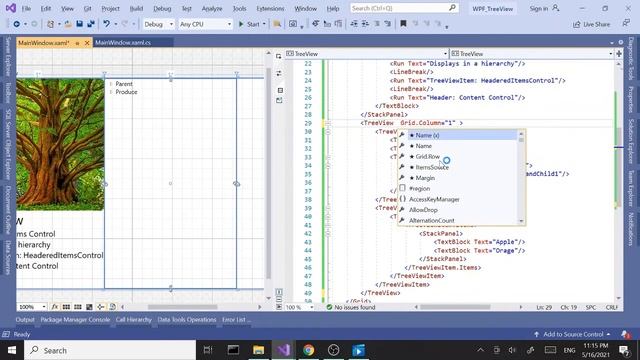Click the designer horizontal scrollbar thumb

(182, 307)
